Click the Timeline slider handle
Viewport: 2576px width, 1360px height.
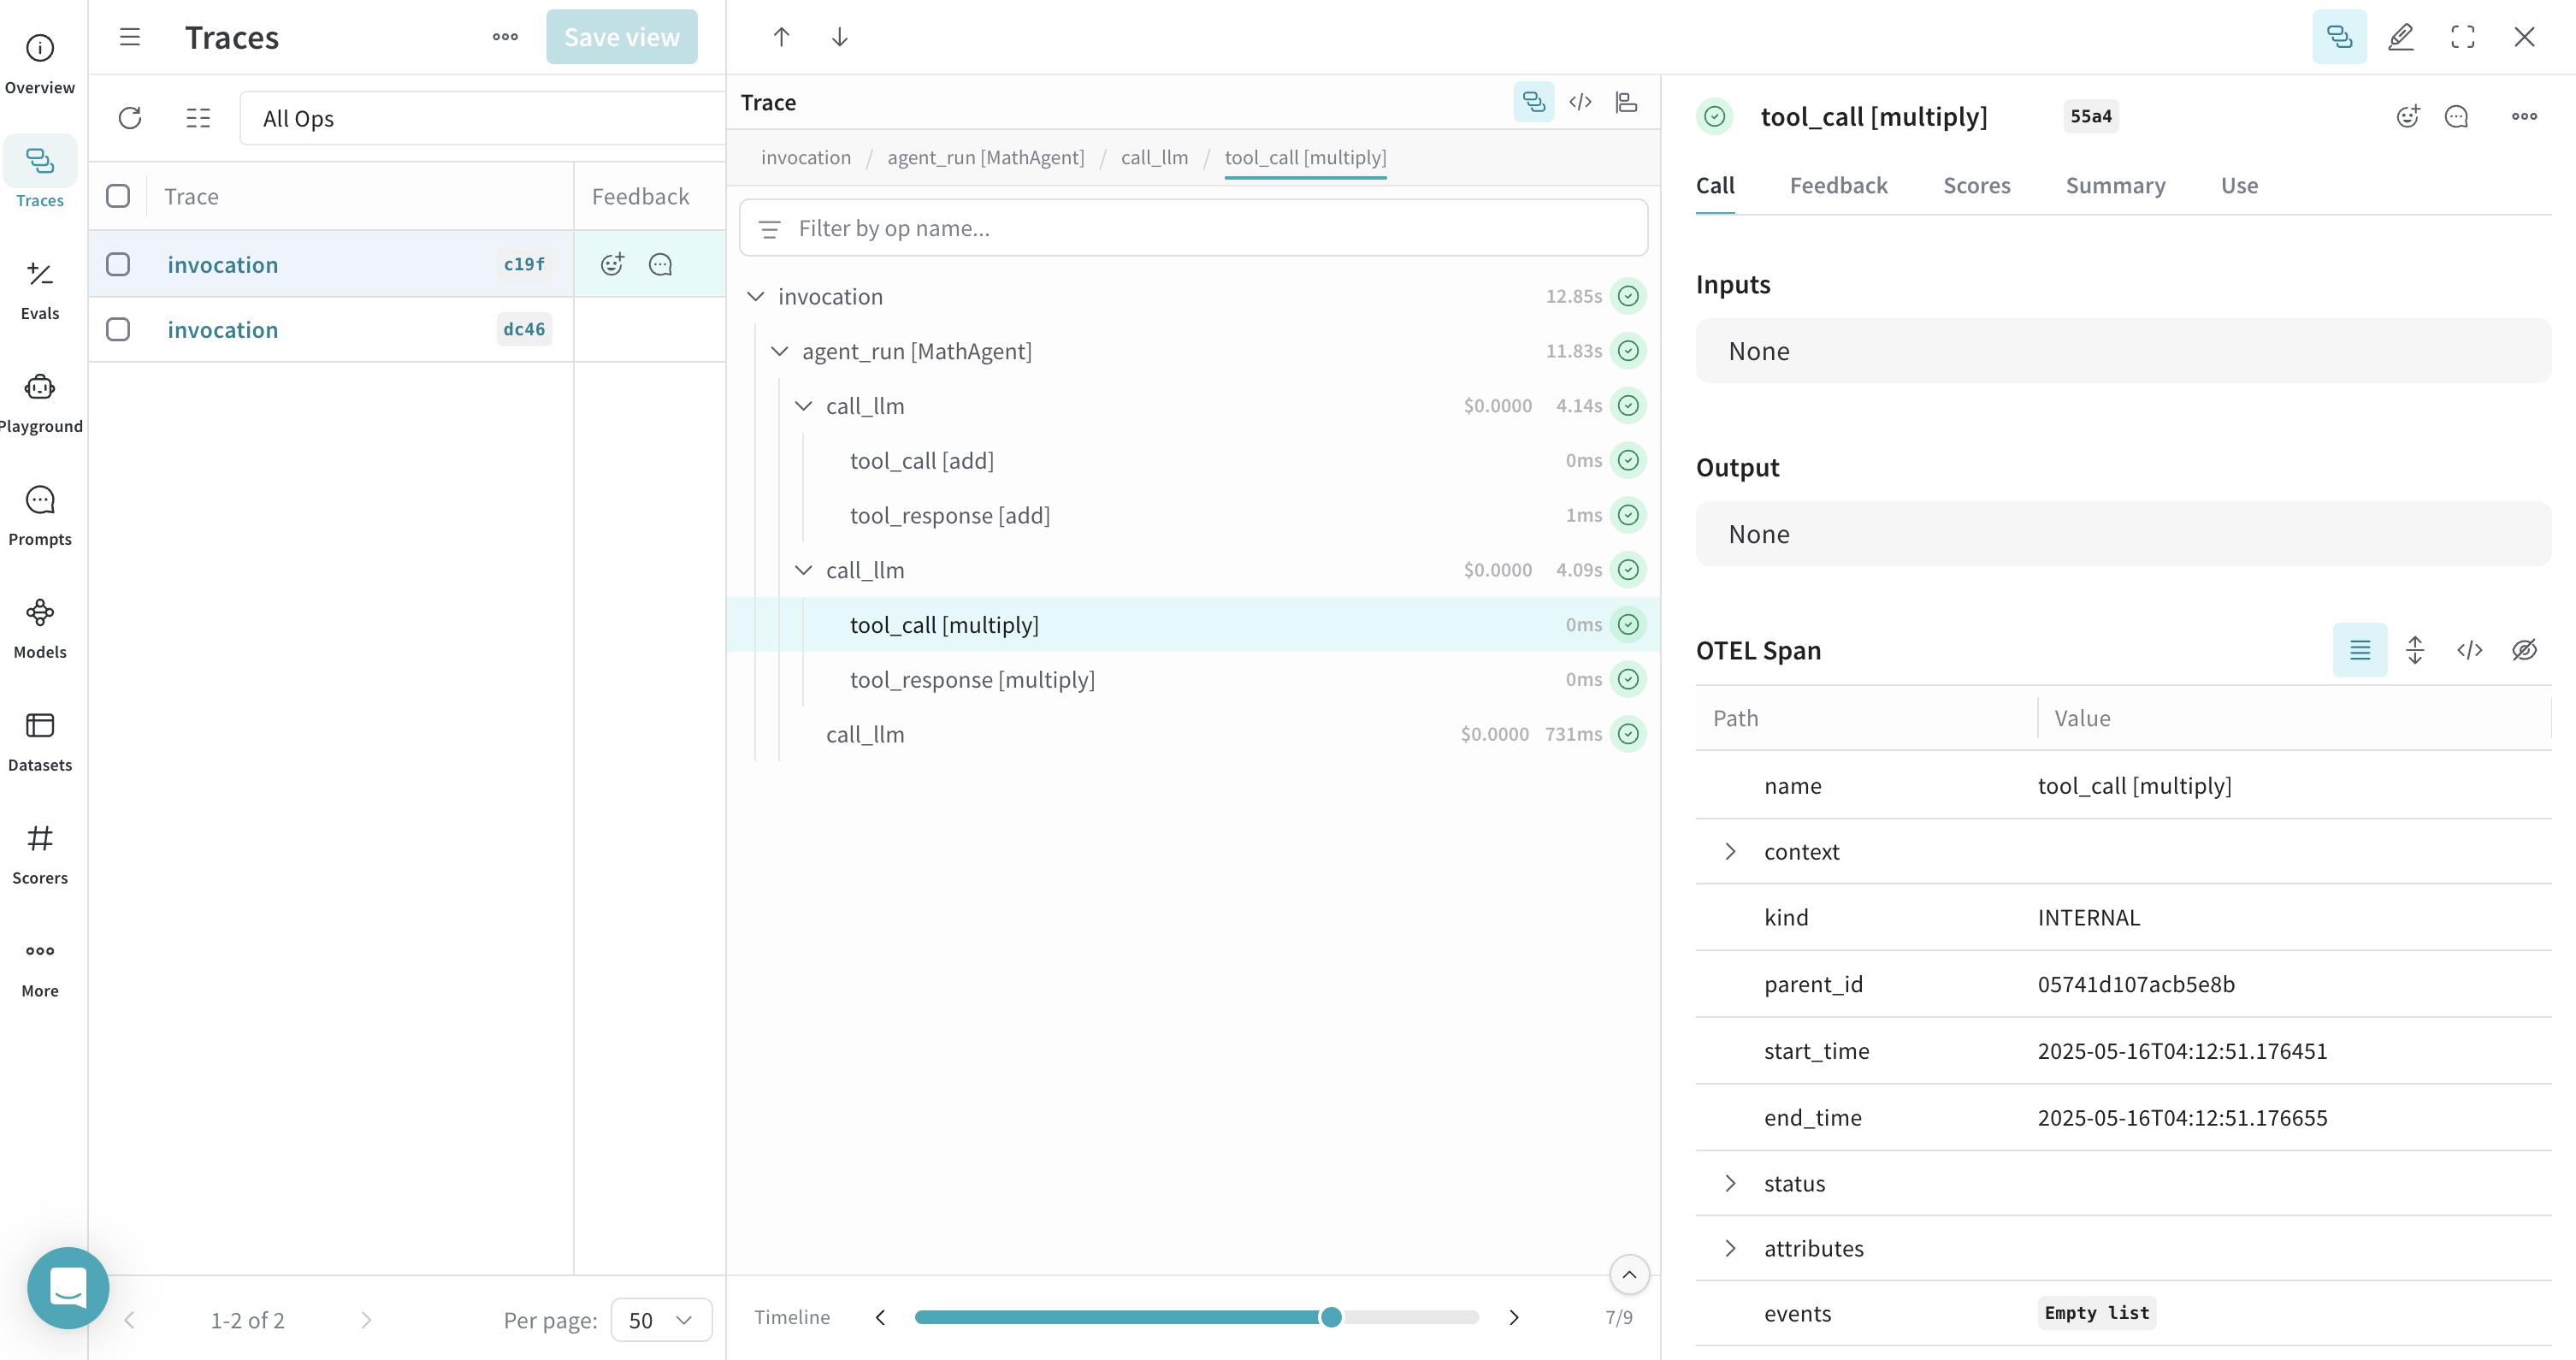[x=1330, y=1317]
